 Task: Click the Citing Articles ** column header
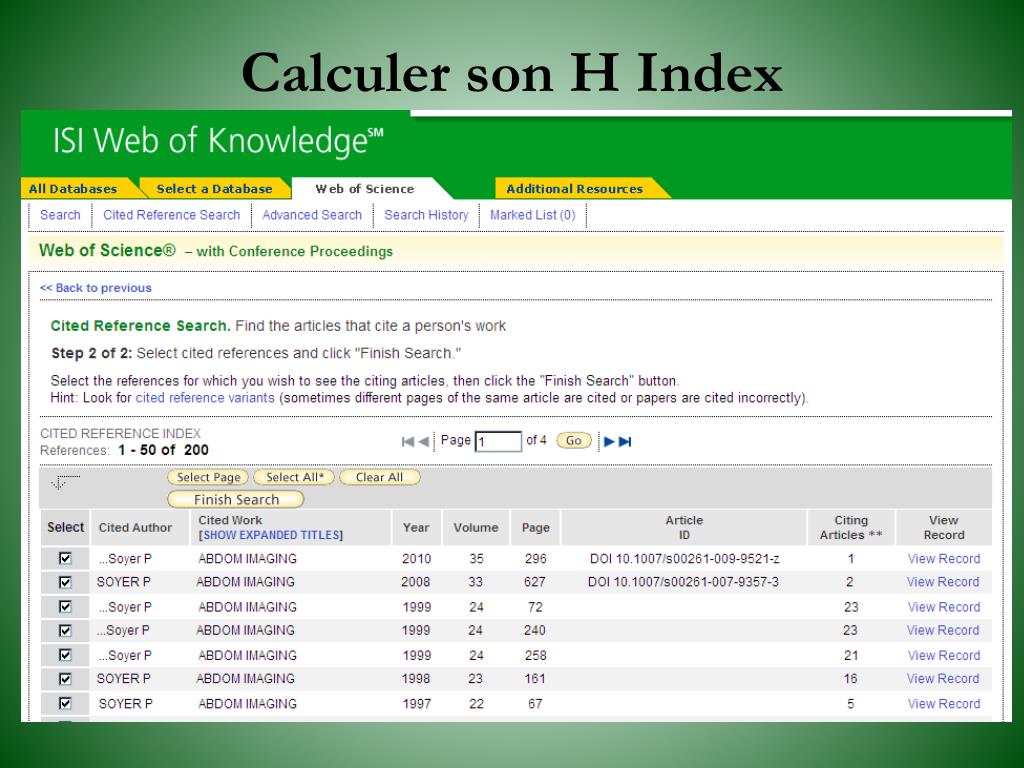(x=851, y=528)
